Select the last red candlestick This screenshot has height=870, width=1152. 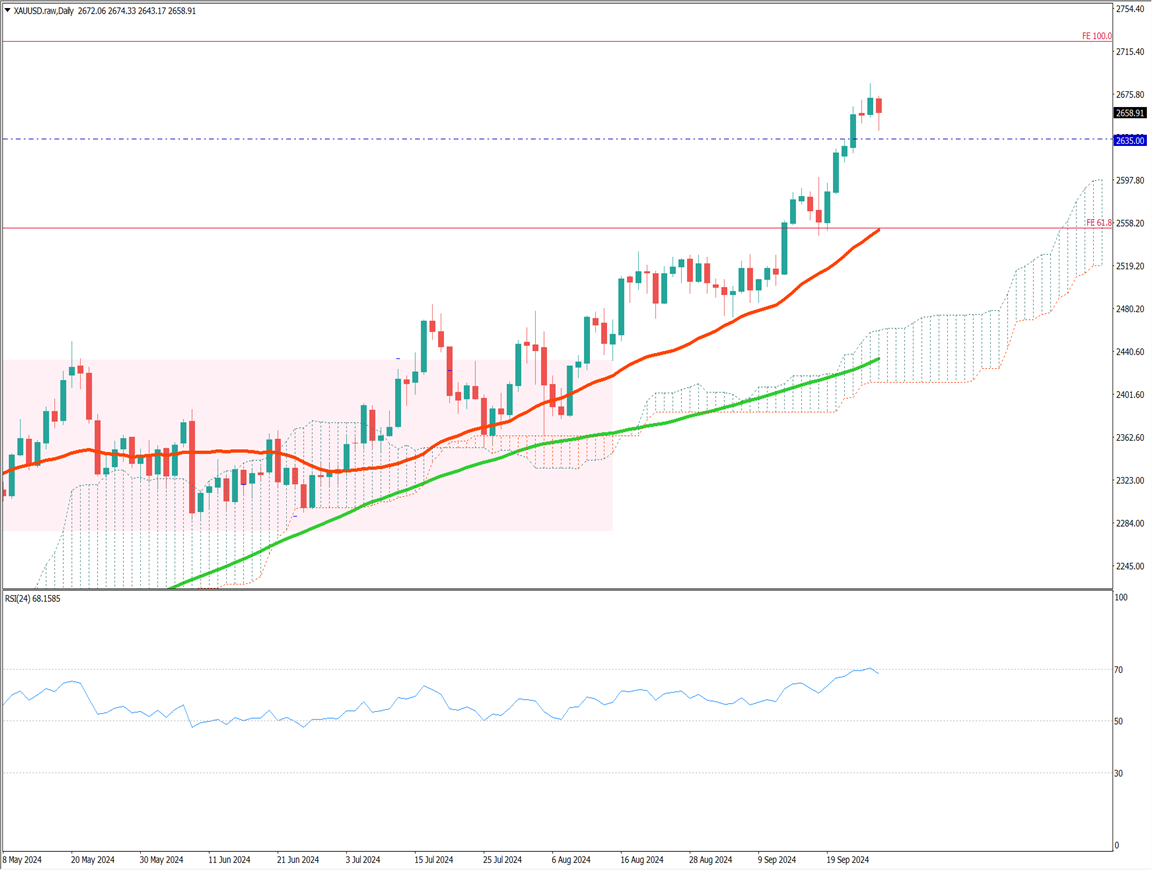coord(879,106)
